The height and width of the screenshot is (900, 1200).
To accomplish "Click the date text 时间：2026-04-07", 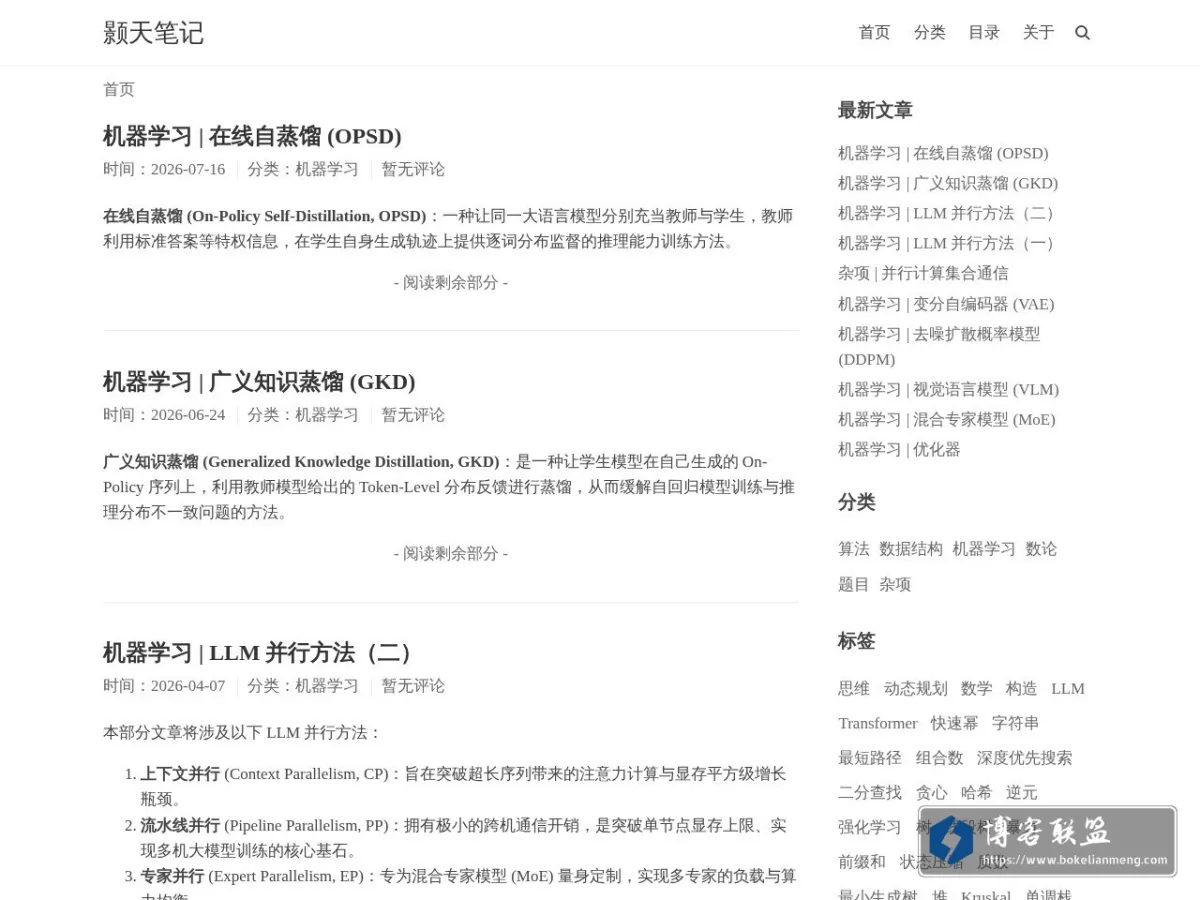I will pos(164,685).
